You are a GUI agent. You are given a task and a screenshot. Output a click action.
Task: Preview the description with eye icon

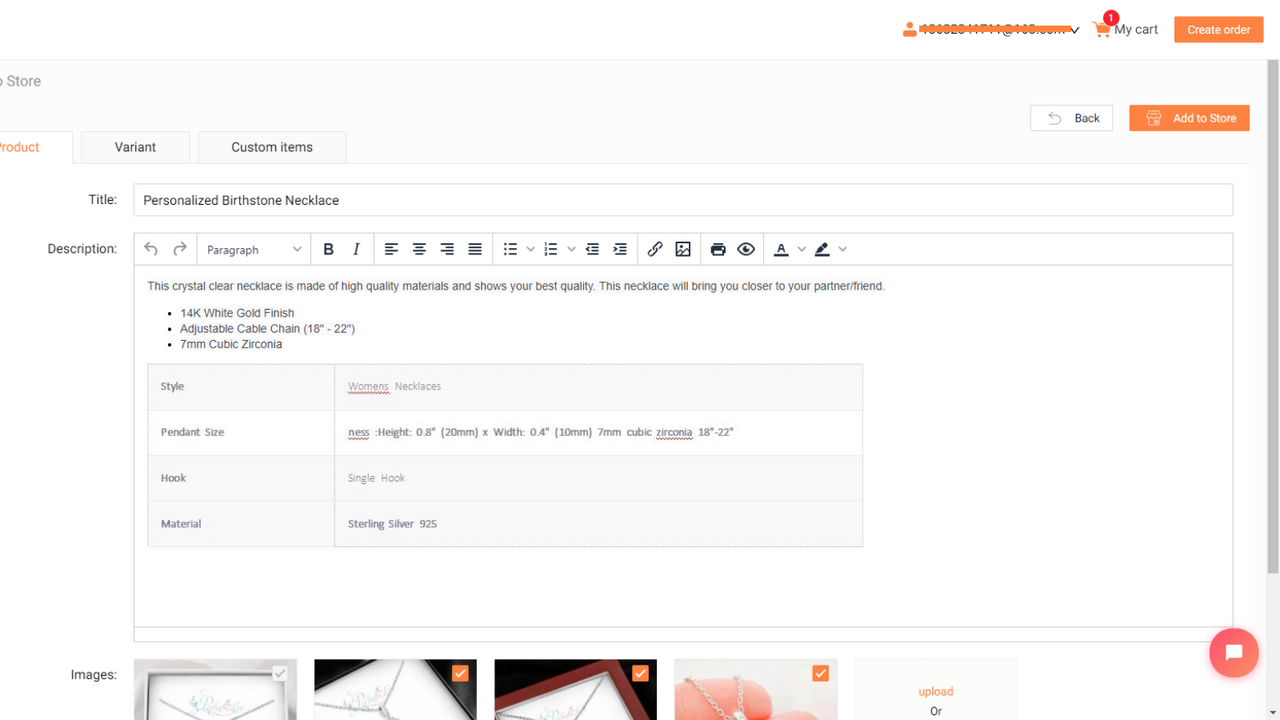point(746,249)
